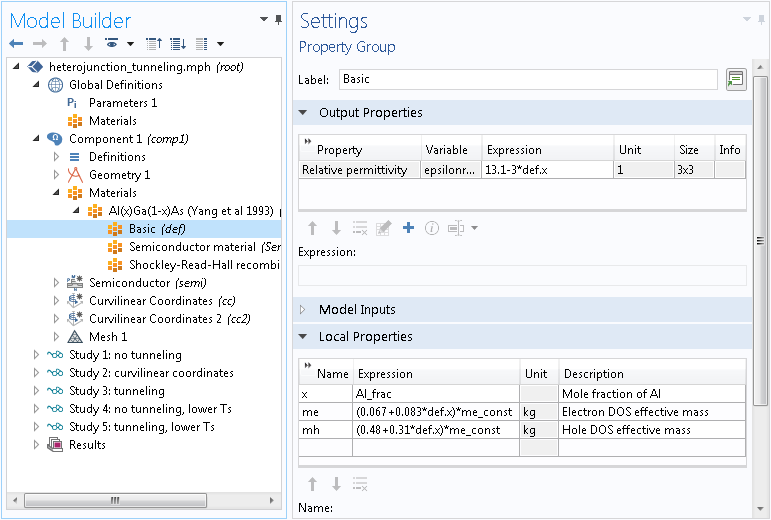This screenshot has height=520, width=771.
Task: Open the Results node
Action: pos(87,445)
